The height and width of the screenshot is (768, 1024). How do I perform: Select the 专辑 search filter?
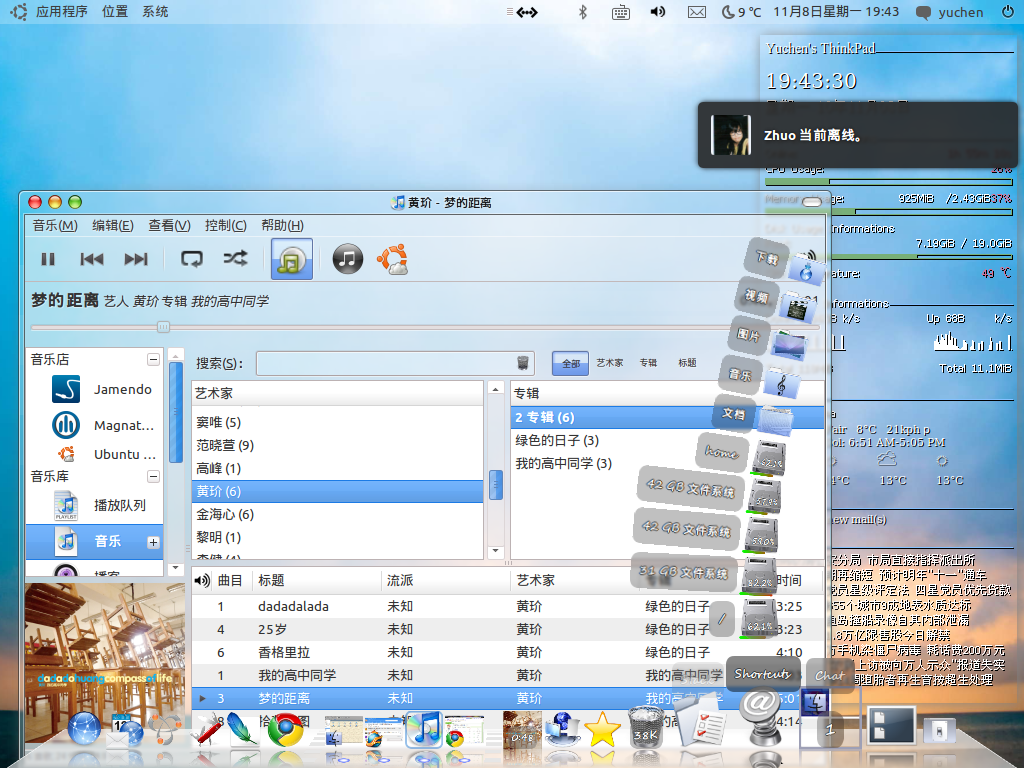click(x=648, y=363)
